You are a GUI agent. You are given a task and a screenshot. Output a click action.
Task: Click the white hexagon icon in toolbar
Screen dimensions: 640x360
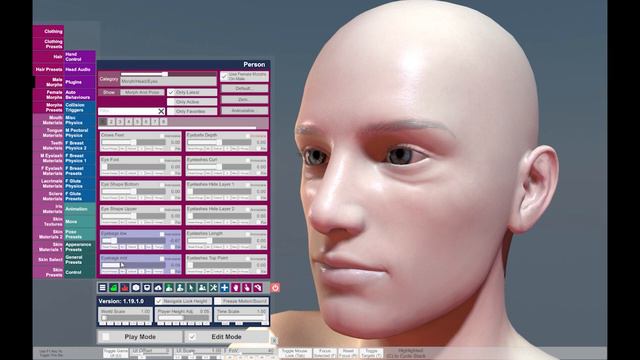136,288
